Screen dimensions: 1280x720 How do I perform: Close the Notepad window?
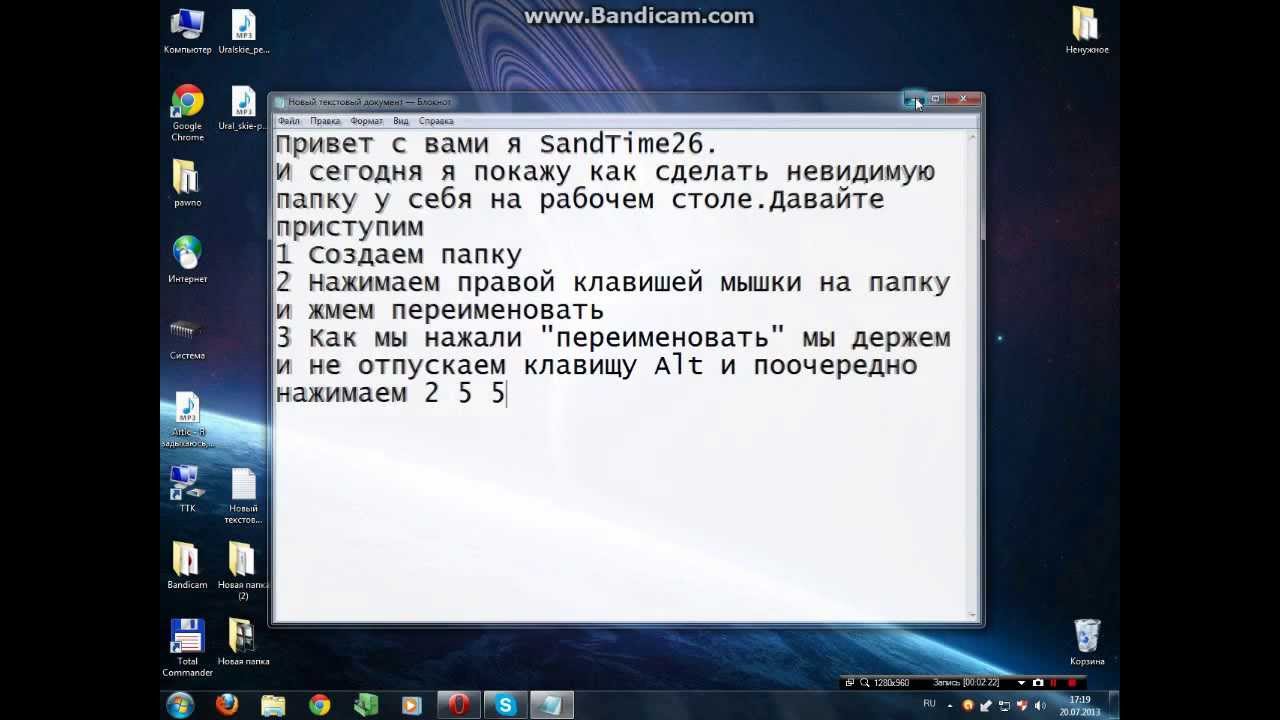coord(964,99)
